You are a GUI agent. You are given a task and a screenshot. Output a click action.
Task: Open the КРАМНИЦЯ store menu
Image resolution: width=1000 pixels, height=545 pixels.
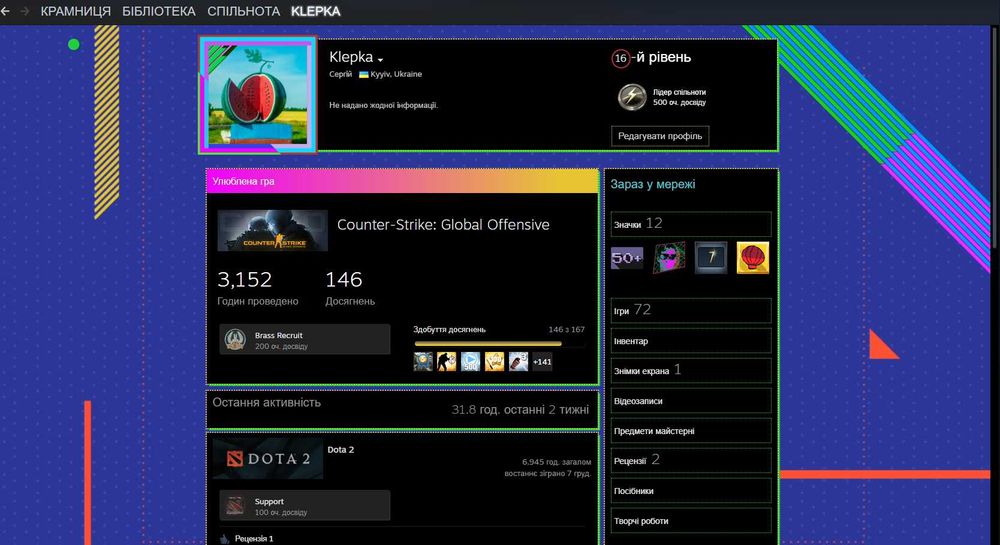point(75,11)
